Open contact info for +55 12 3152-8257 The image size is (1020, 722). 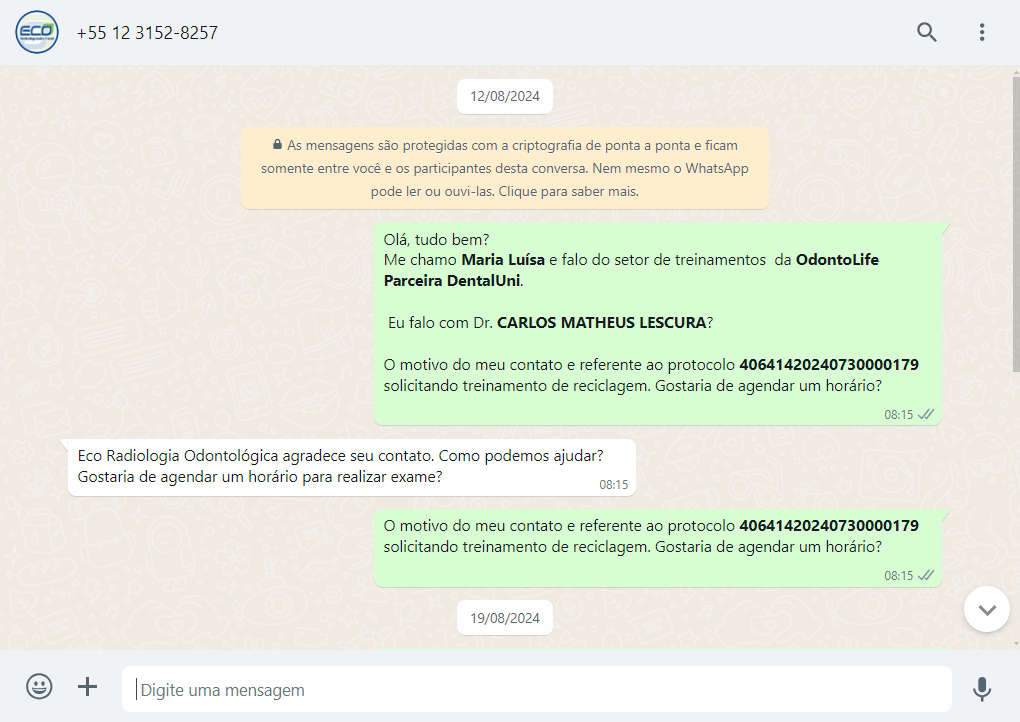coord(147,33)
